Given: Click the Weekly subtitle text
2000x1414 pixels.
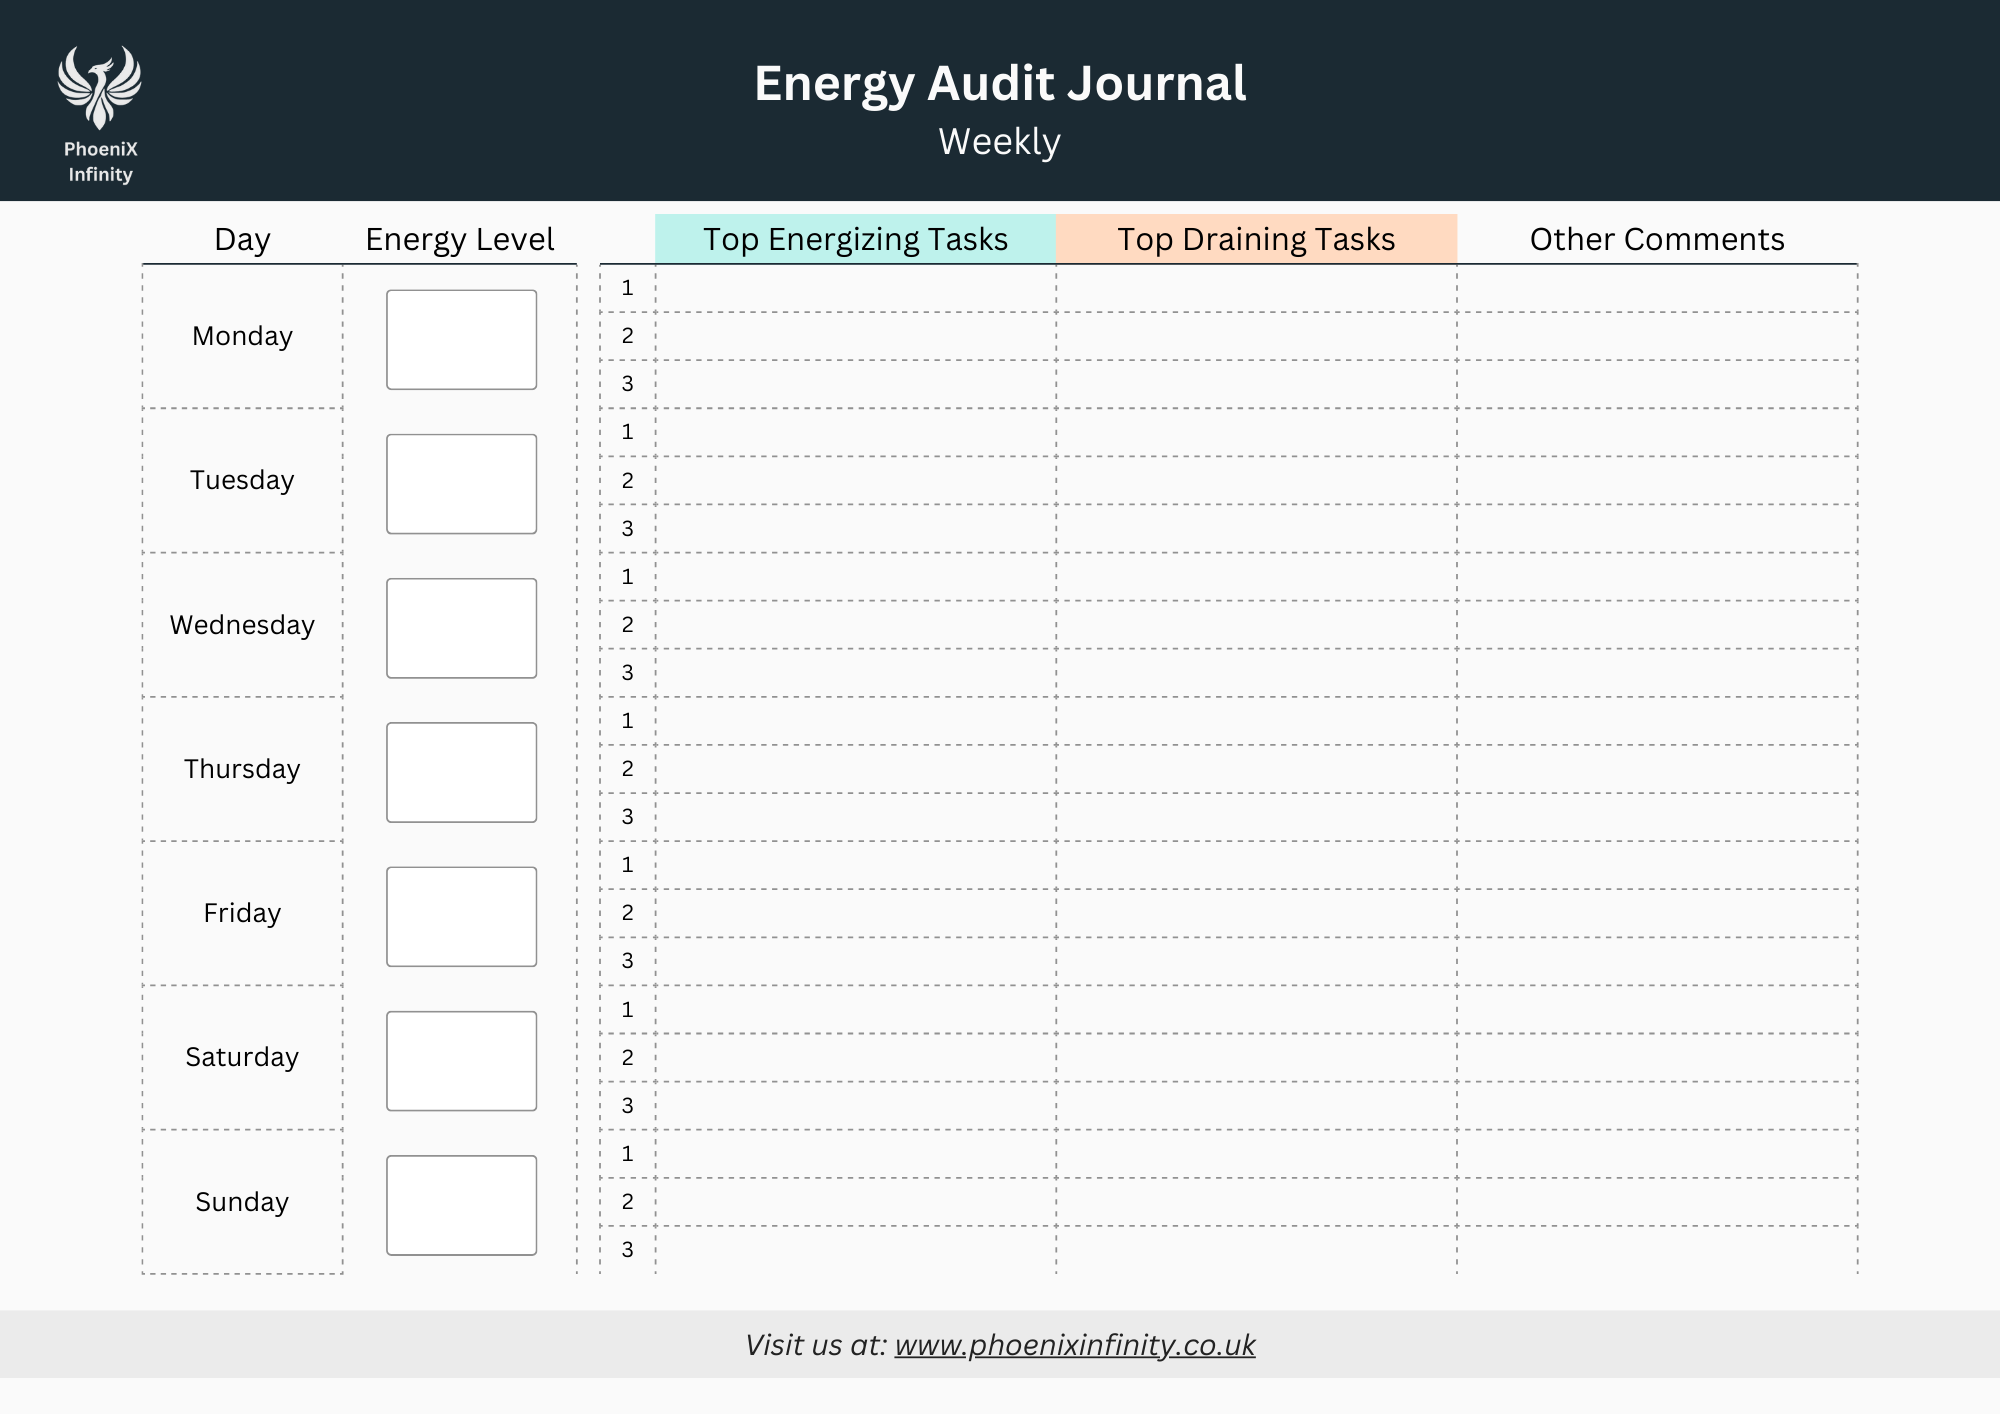Looking at the screenshot, I should pos(999,142).
